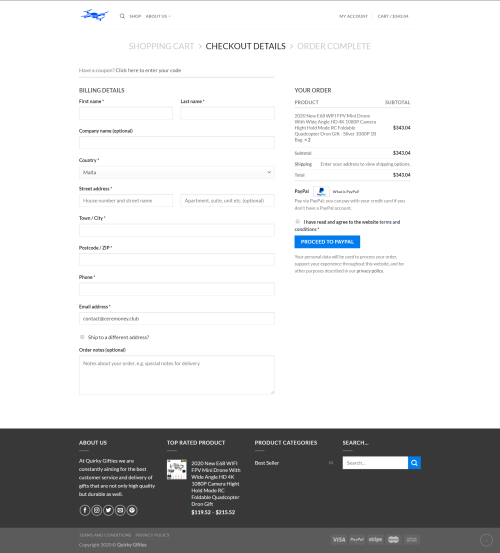500x553 pixels.
Task: Click the First name input field
Action: click(x=126, y=114)
